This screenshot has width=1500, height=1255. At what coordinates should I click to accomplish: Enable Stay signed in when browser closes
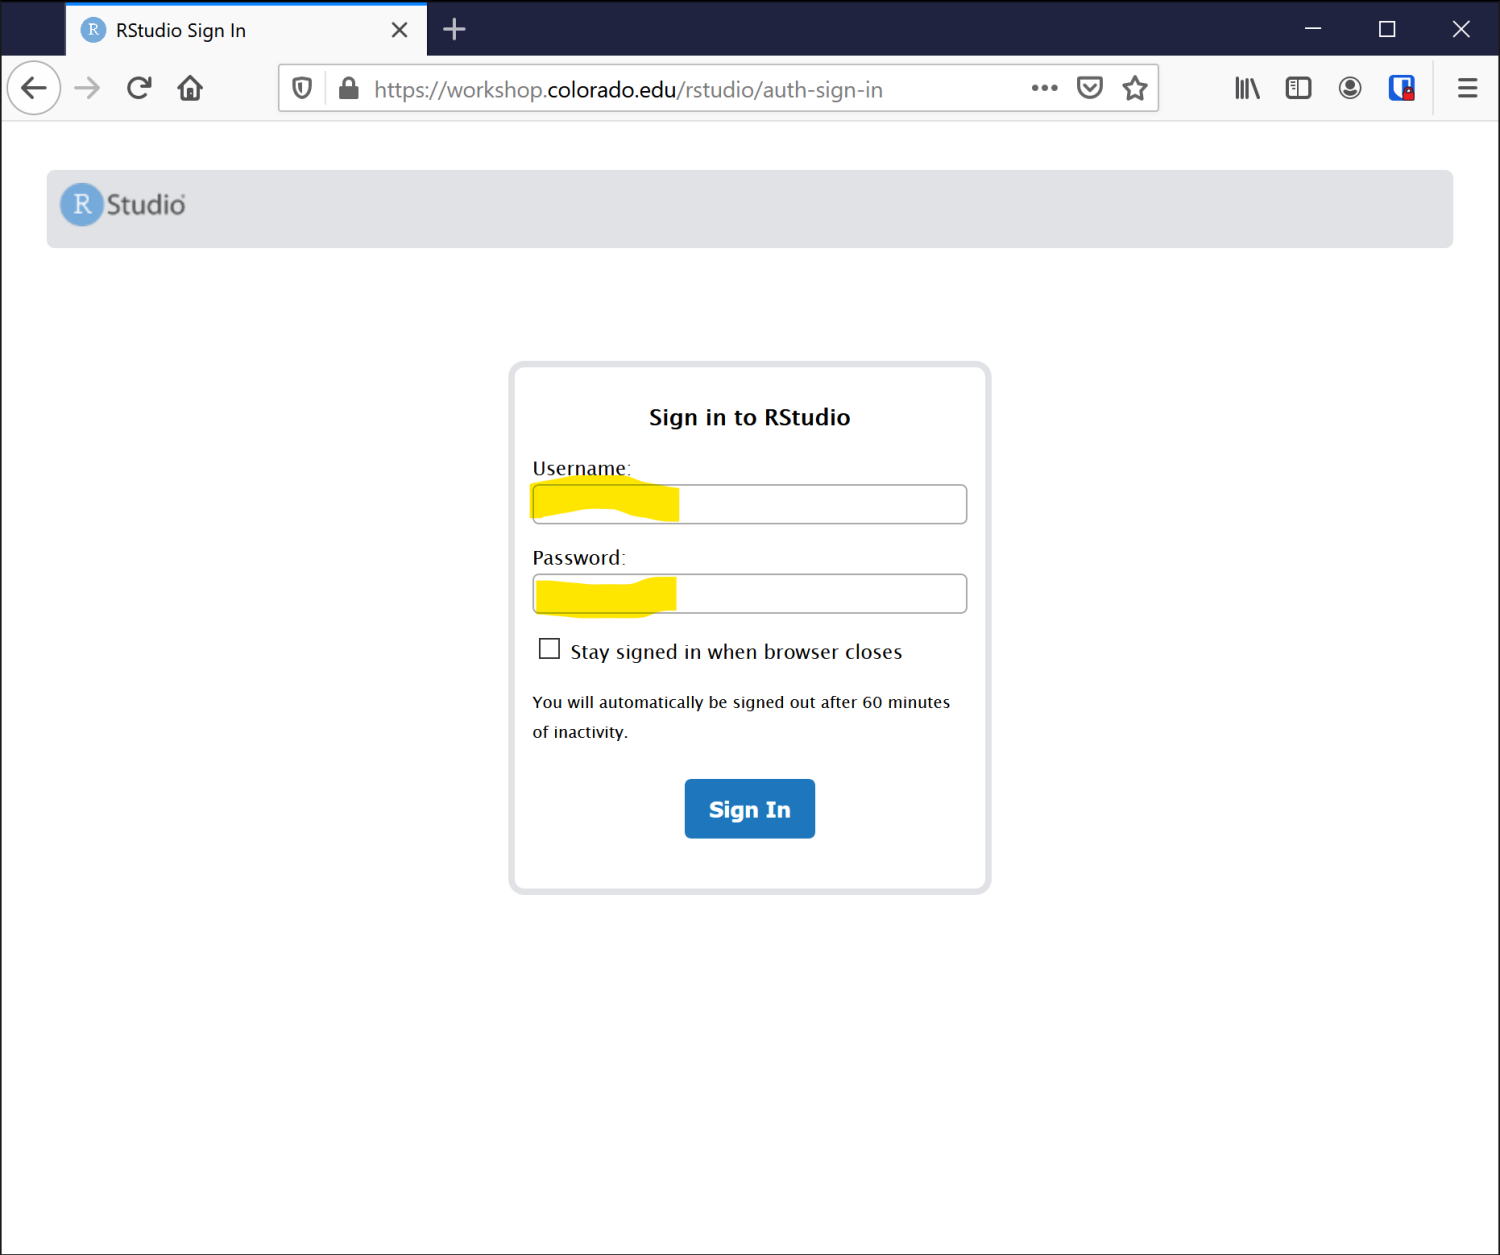pos(549,649)
